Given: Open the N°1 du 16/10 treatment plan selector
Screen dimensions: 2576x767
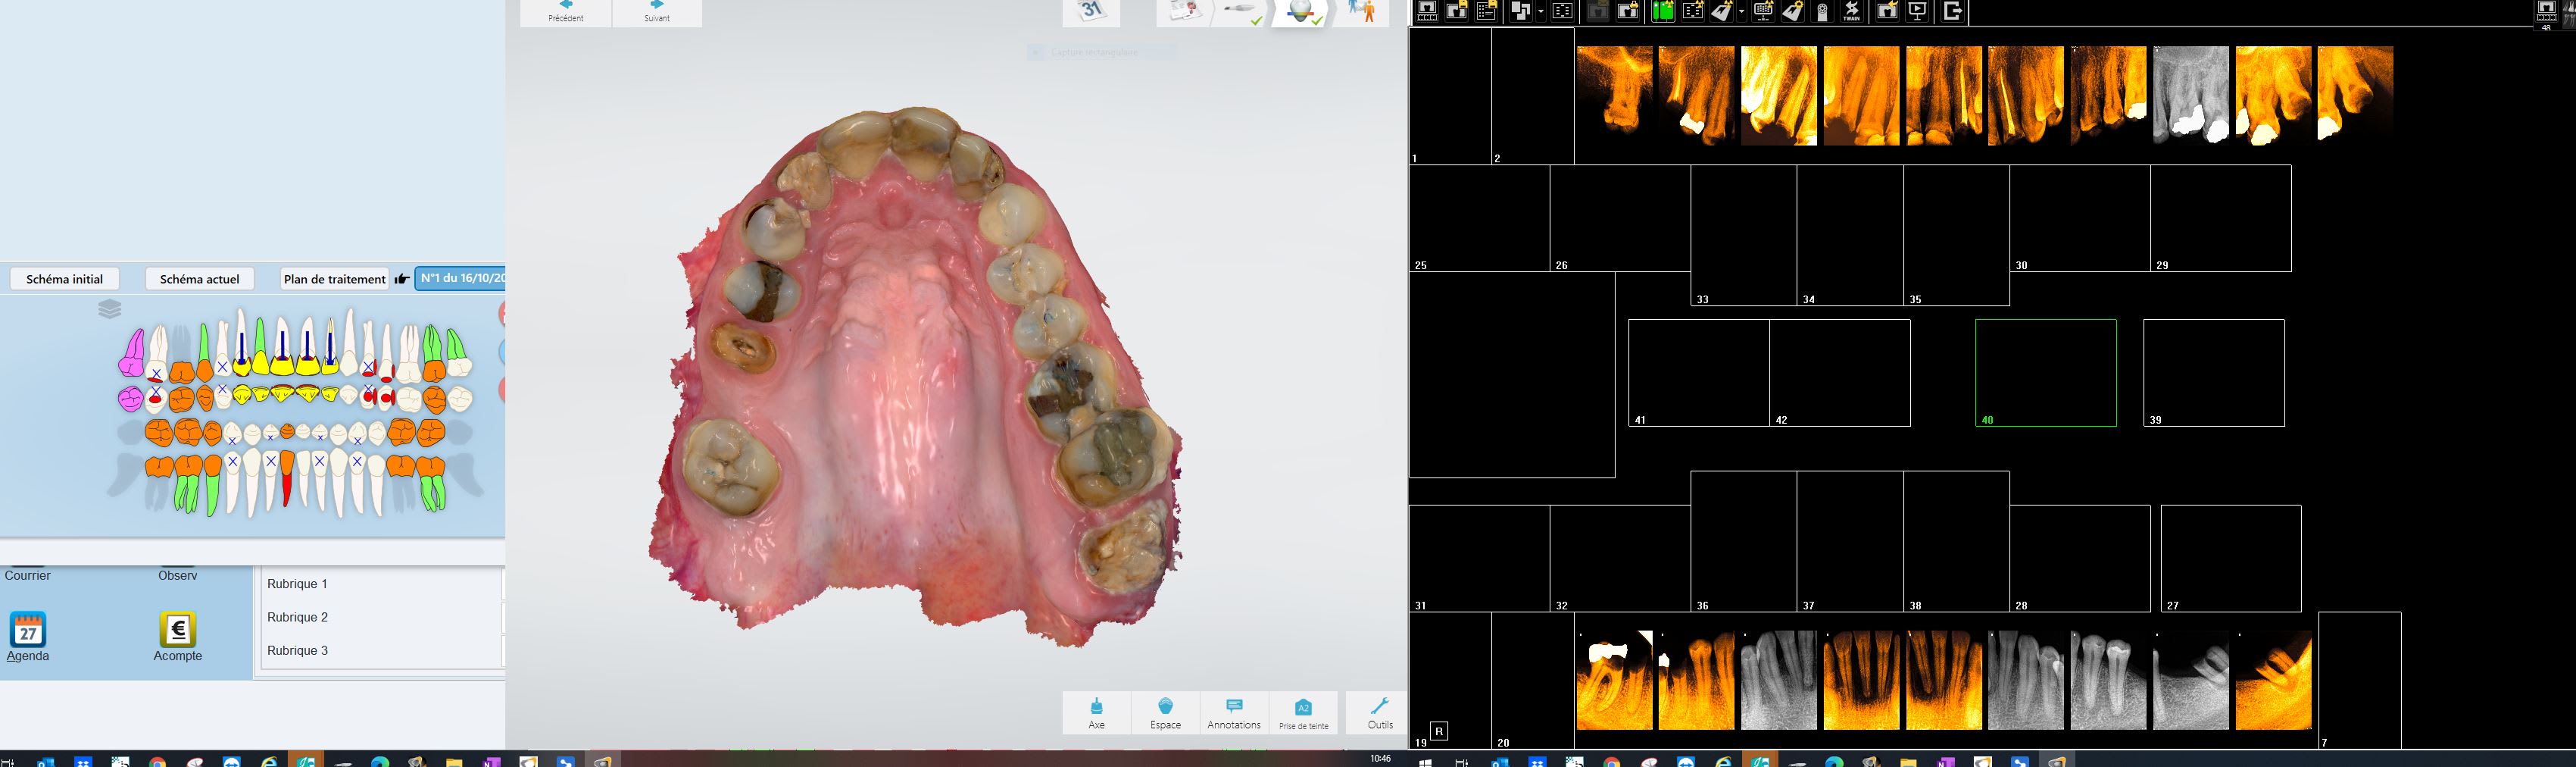Looking at the screenshot, I should [x=460, y=279].
